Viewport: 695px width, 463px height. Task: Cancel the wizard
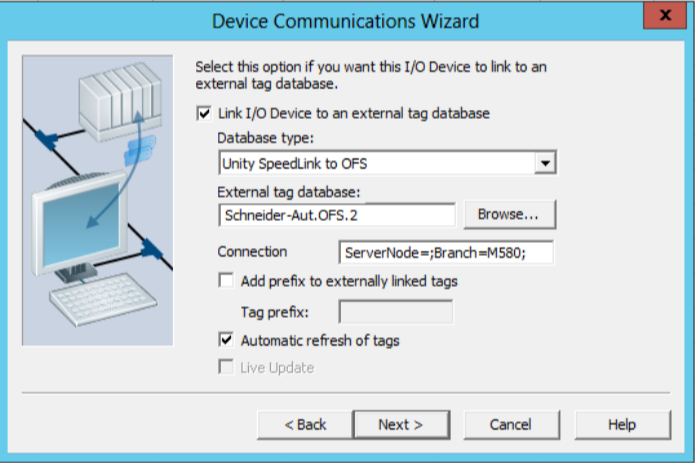pos(511,425)
